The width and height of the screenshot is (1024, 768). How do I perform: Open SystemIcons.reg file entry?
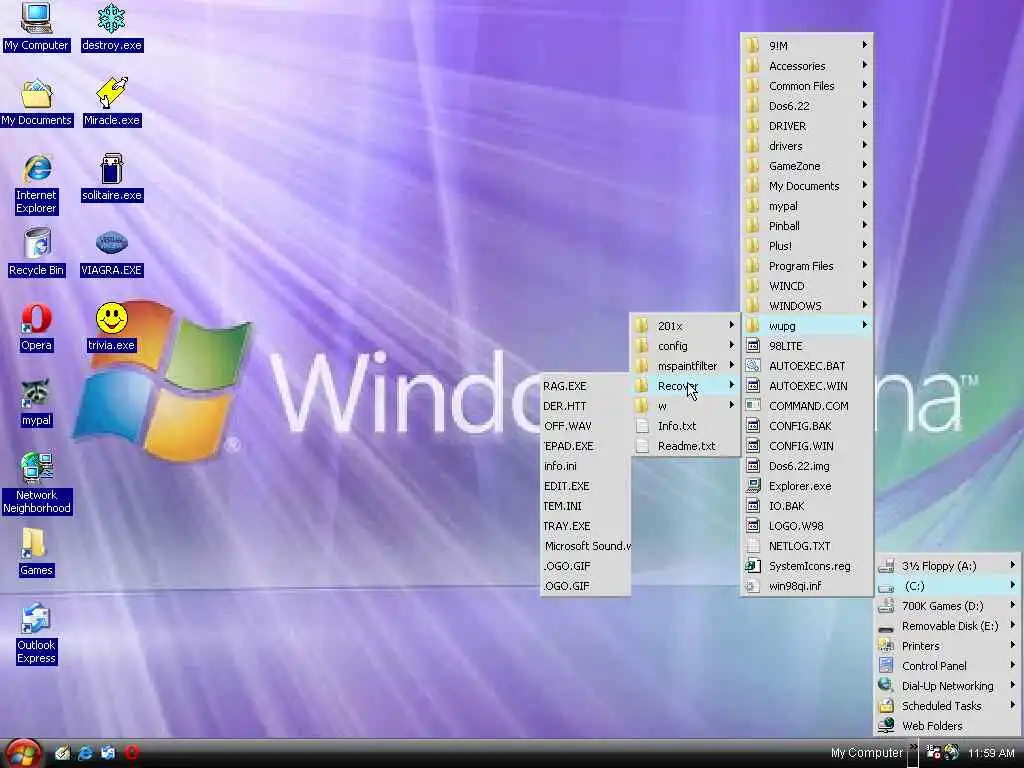click(x=807, y=566)
